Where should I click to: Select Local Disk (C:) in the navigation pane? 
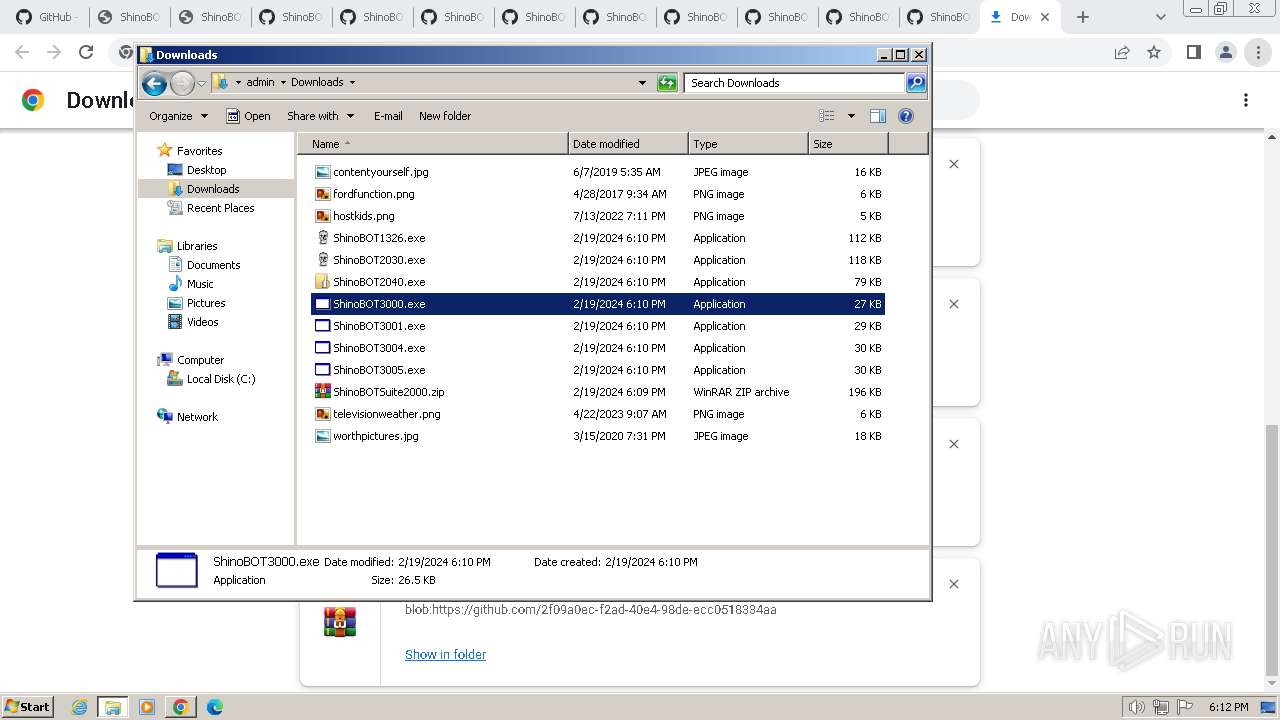(221, 379)
